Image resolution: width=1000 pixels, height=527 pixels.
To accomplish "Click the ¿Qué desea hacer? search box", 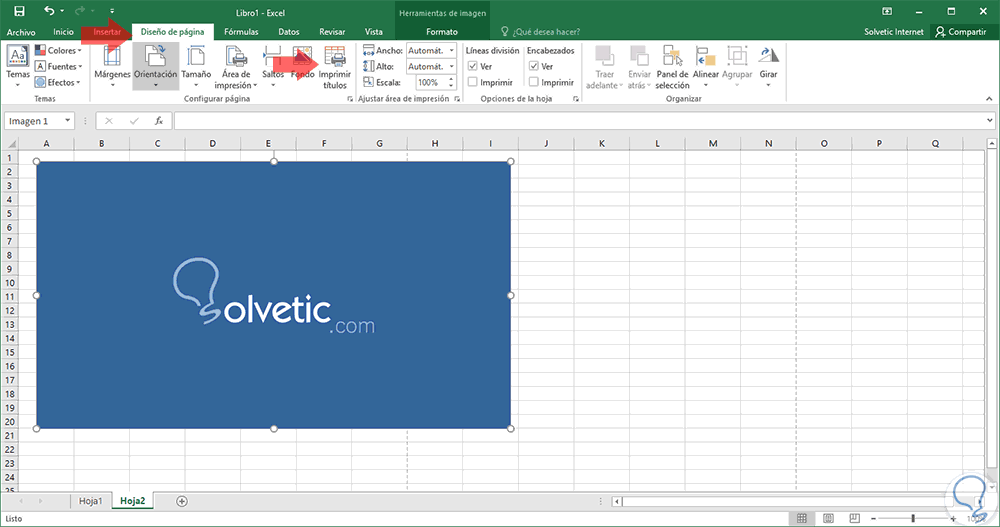I will tap(541, 32).
